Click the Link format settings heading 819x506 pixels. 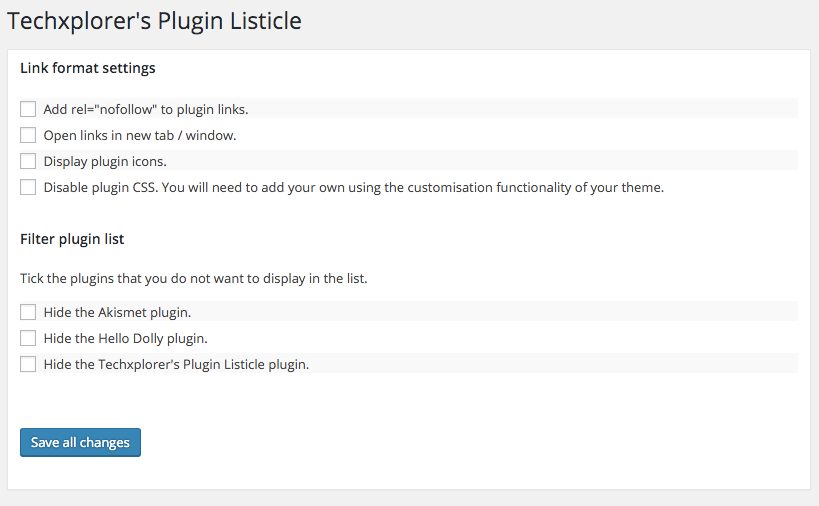click(88, 68)
